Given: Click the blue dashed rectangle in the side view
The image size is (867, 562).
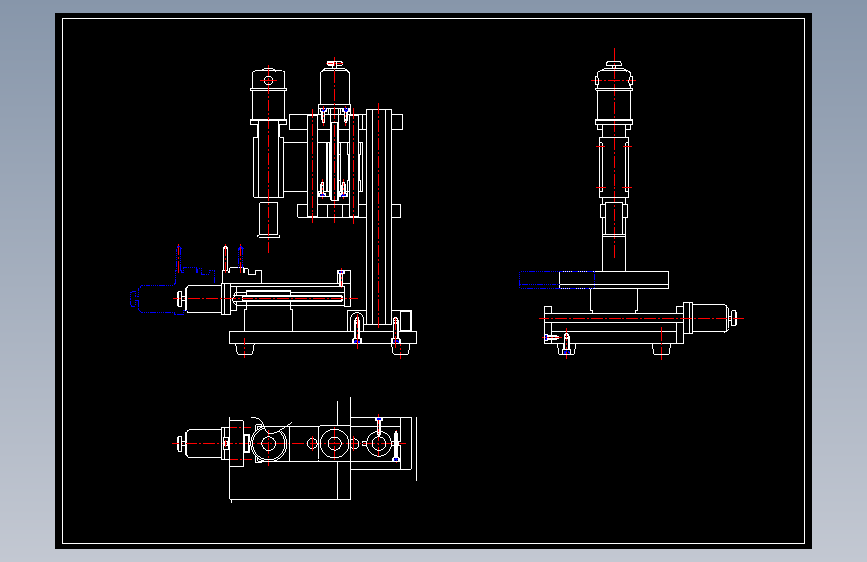Looking at the screenshot, I should point(557,279).
